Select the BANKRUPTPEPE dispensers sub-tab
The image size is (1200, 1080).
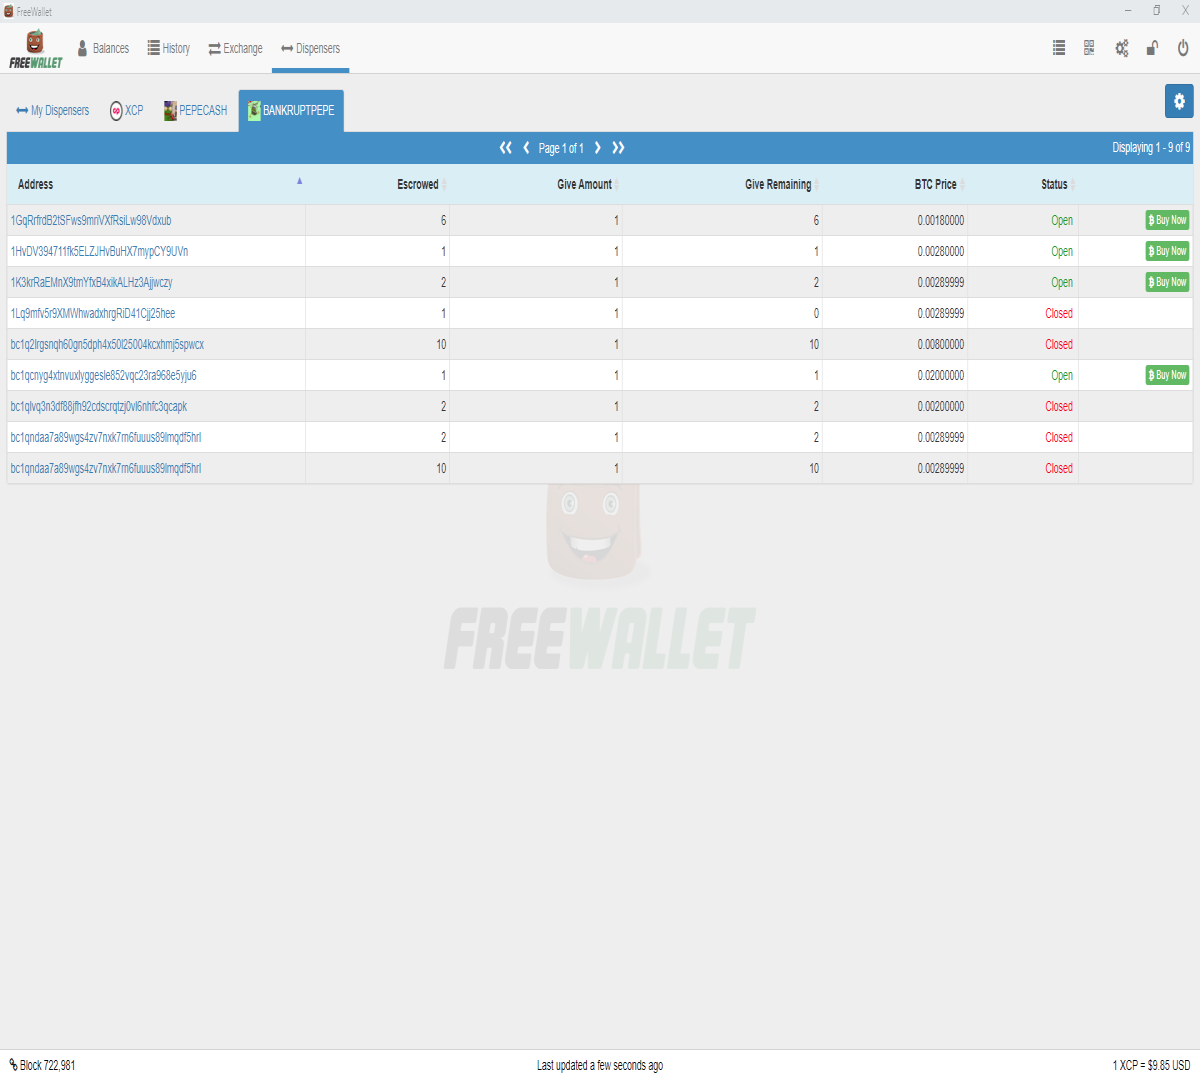(291, 110)
